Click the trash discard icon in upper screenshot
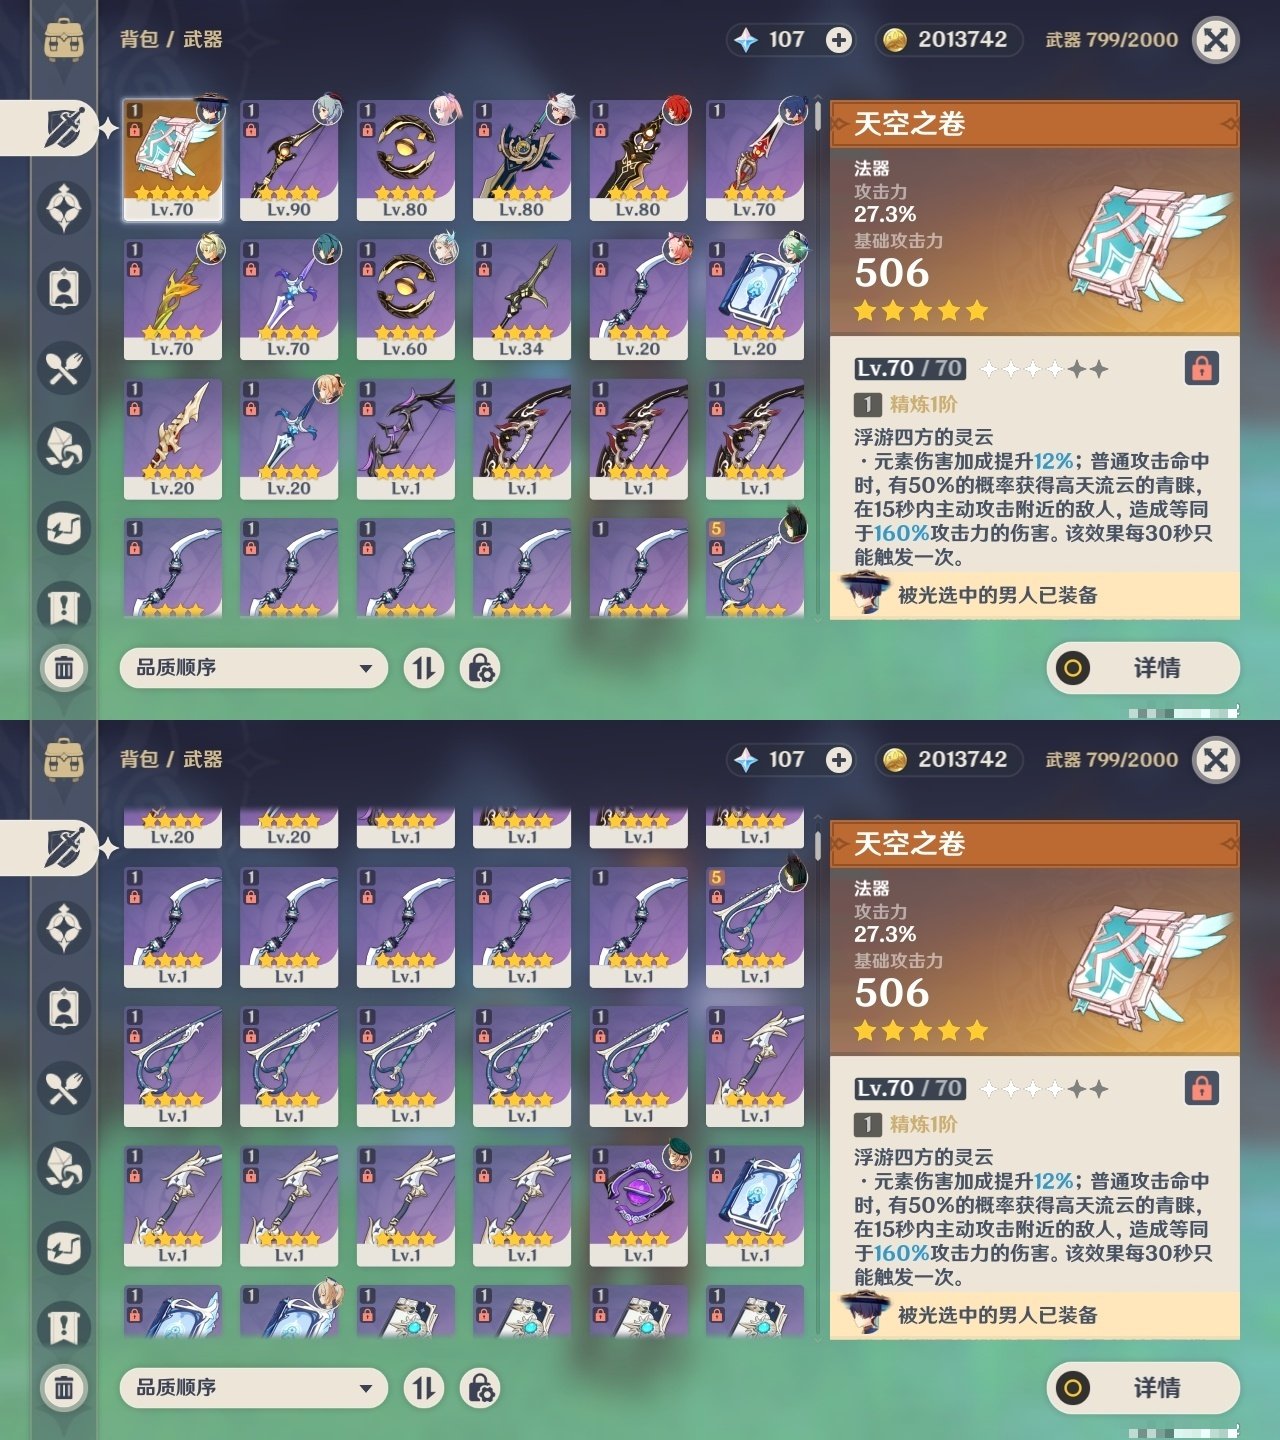 click(64, 667)
